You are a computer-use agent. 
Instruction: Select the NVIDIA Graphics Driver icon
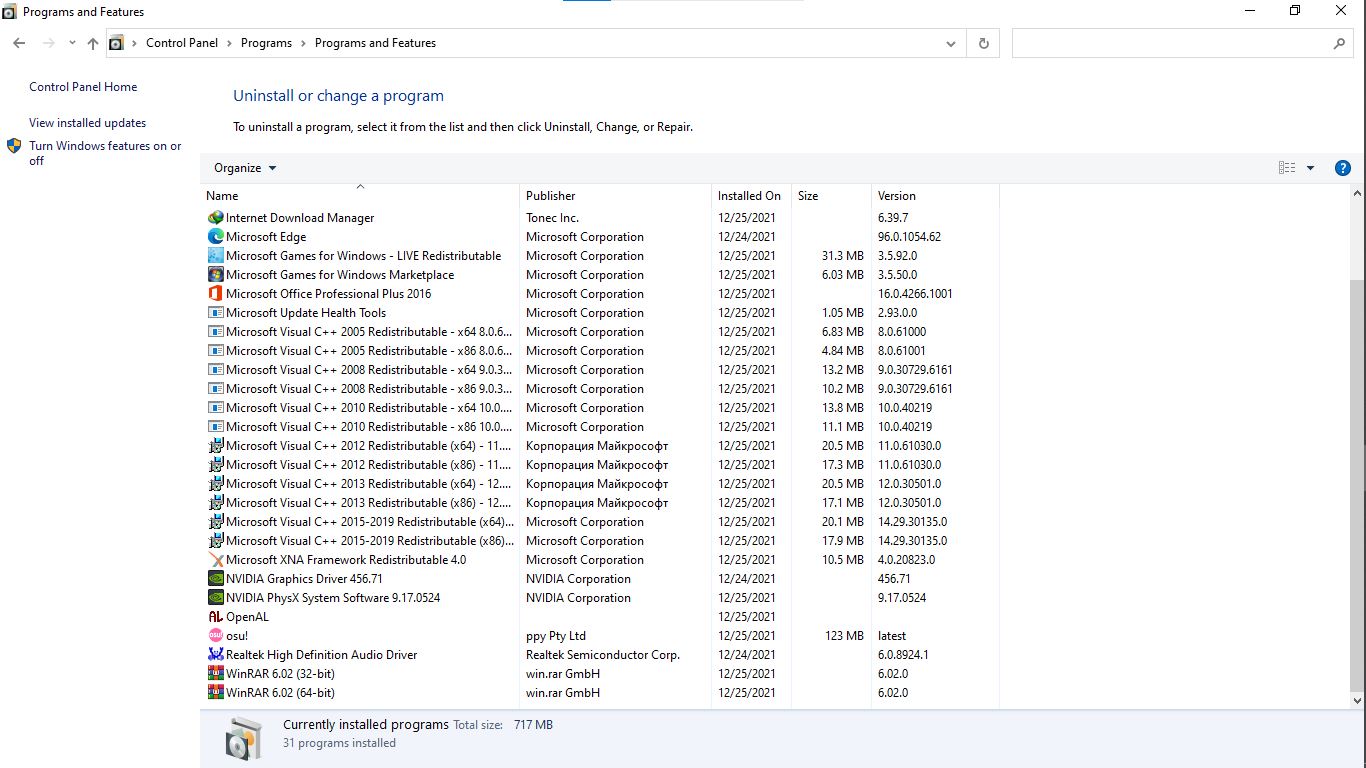pos(215,579)
